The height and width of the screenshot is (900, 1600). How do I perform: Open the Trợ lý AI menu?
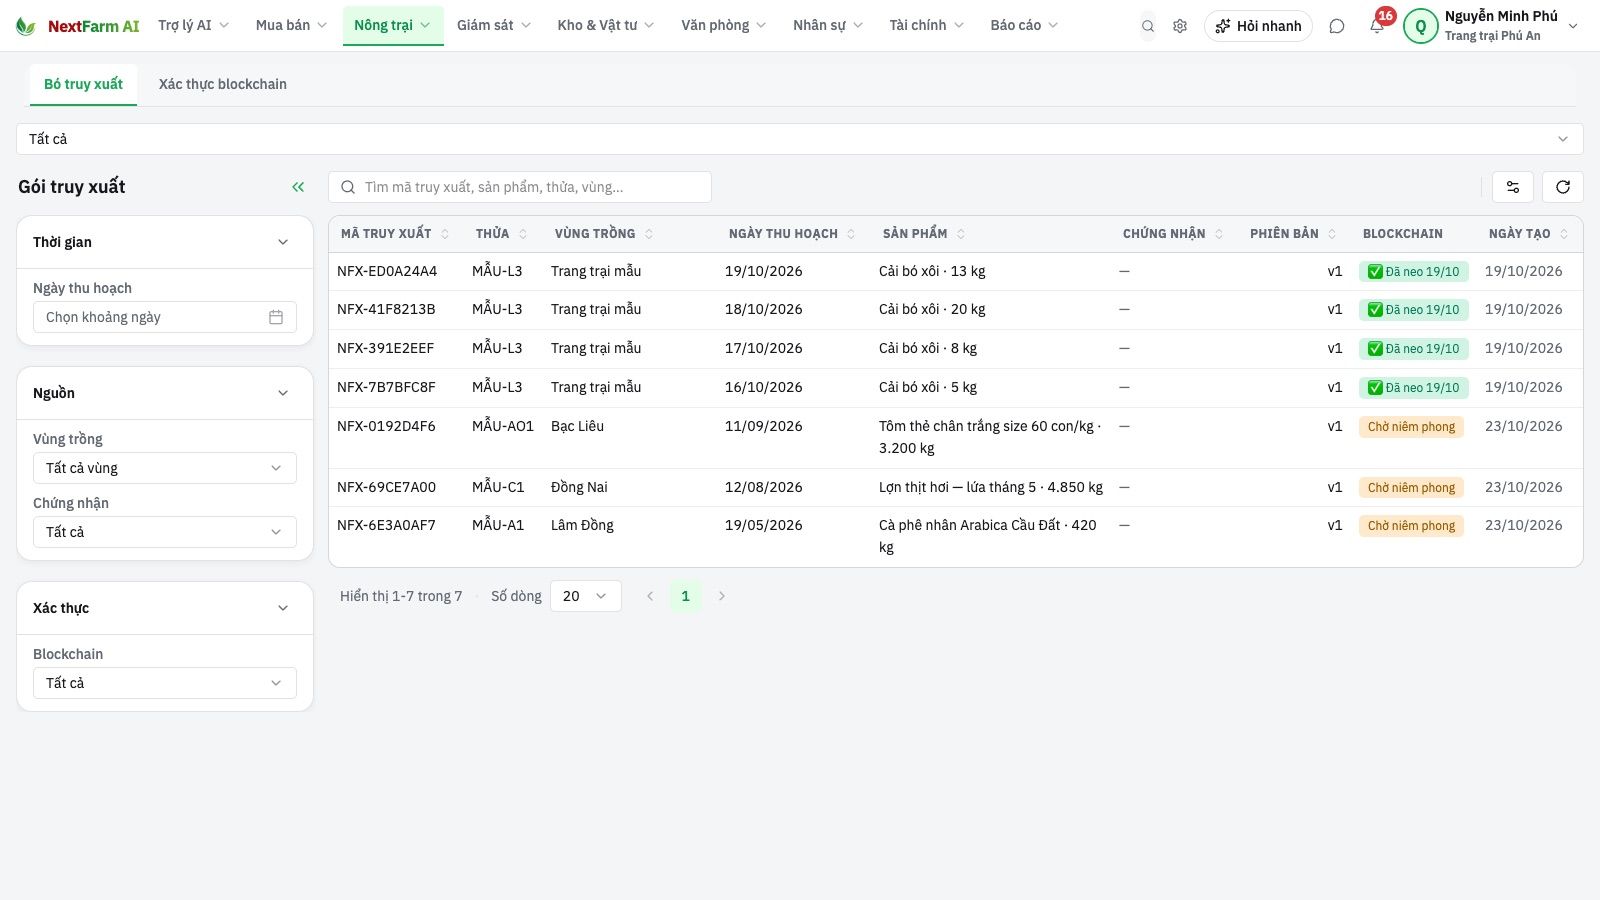193,25
